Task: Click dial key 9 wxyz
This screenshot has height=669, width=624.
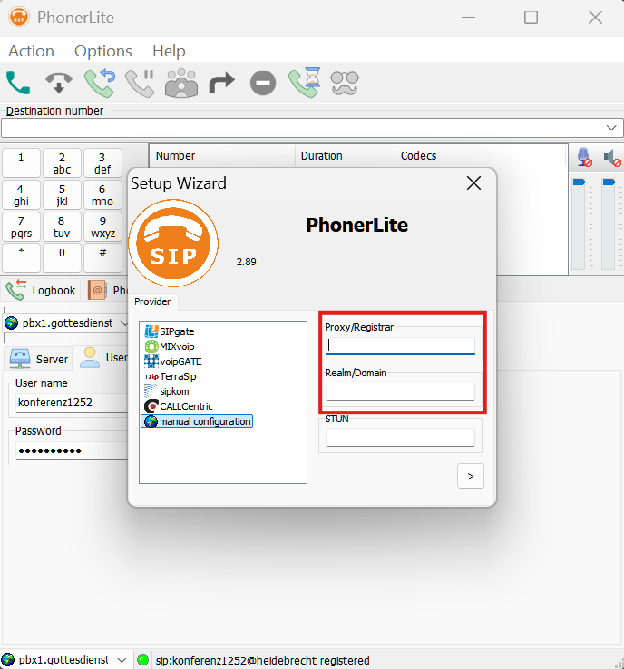Action: [102, 227]
